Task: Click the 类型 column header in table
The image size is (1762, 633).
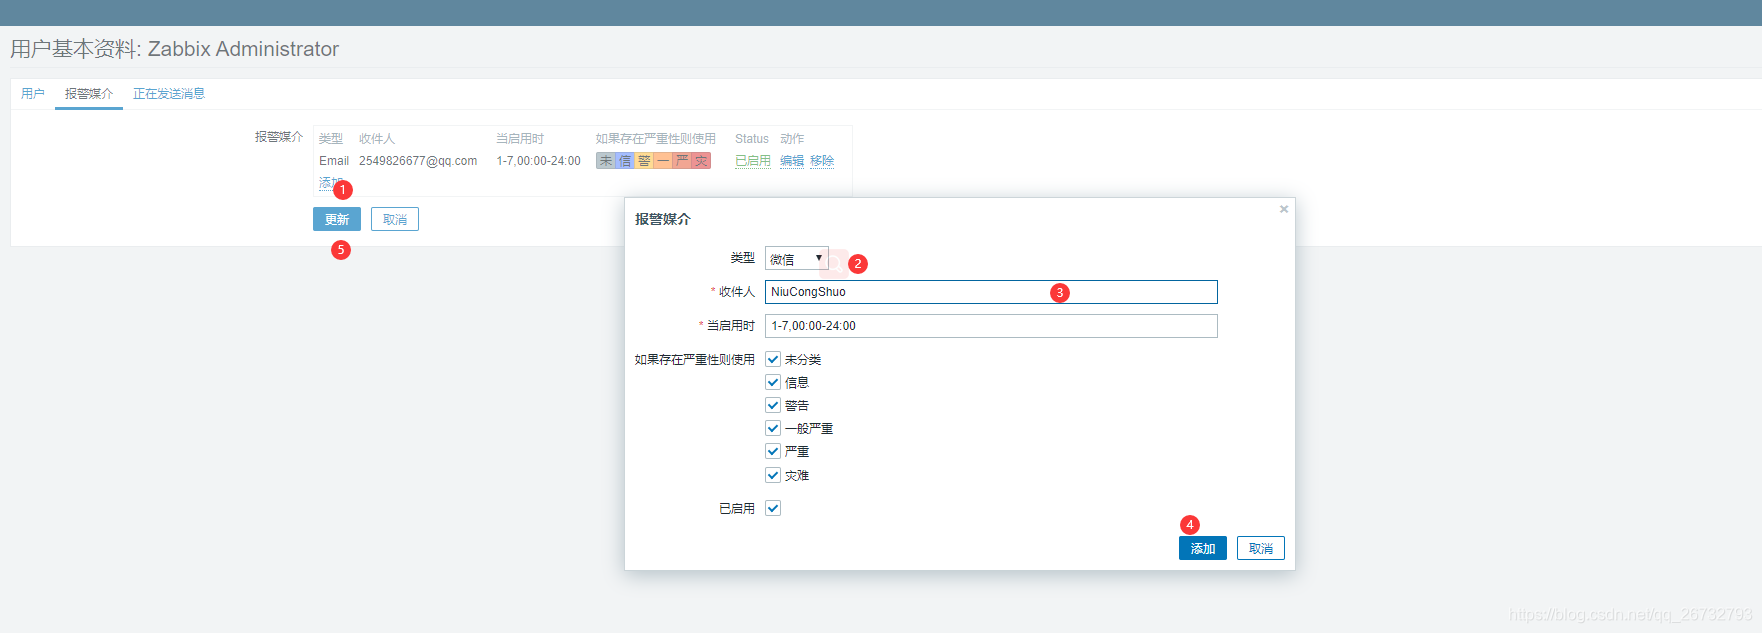Action: 331,139
